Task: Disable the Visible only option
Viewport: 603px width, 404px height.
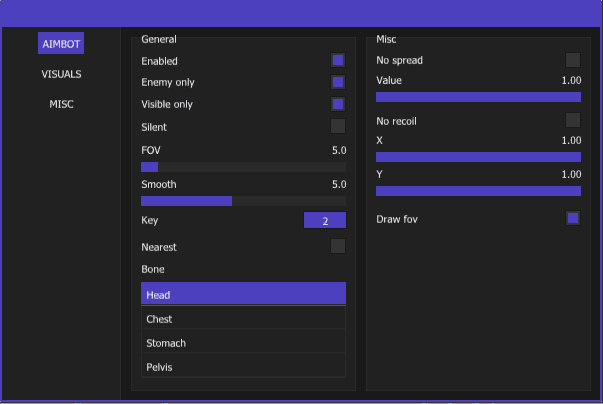Action: 338,104
